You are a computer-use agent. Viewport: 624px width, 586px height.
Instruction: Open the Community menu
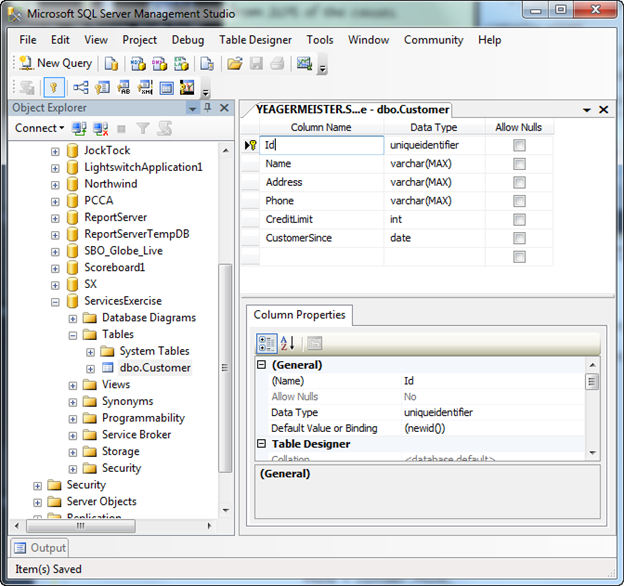click(434, 40)
